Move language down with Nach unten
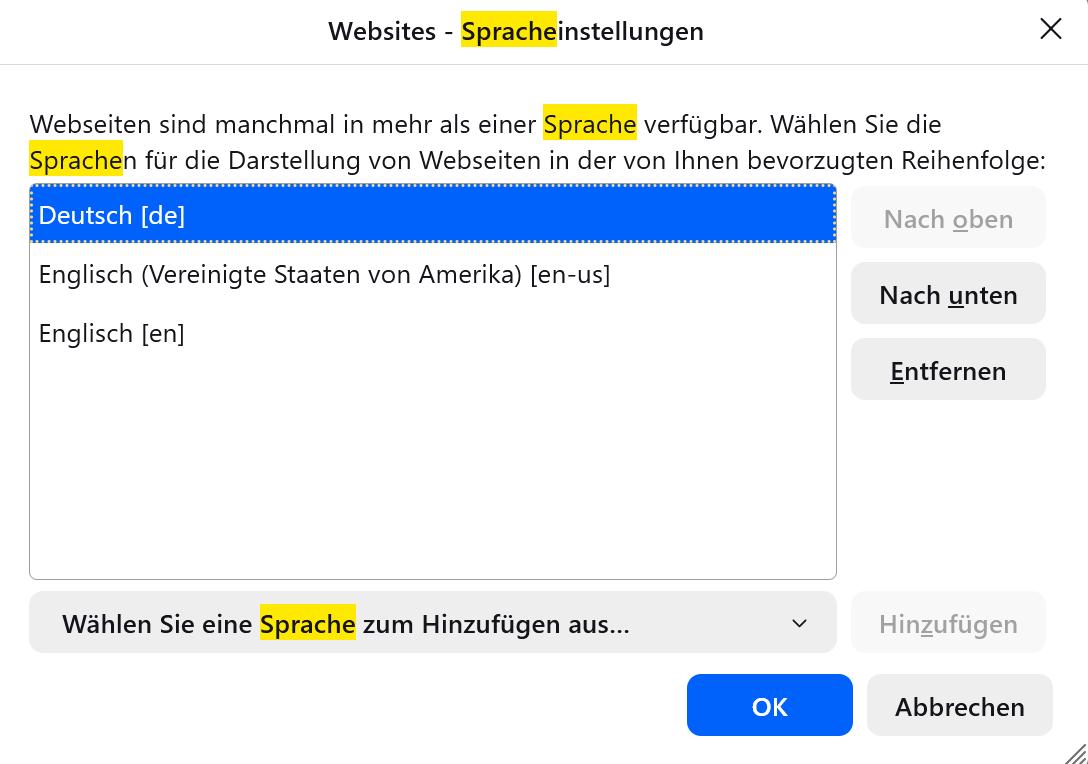The height and width of the screenshot is (764, 1088). [948, 295]
